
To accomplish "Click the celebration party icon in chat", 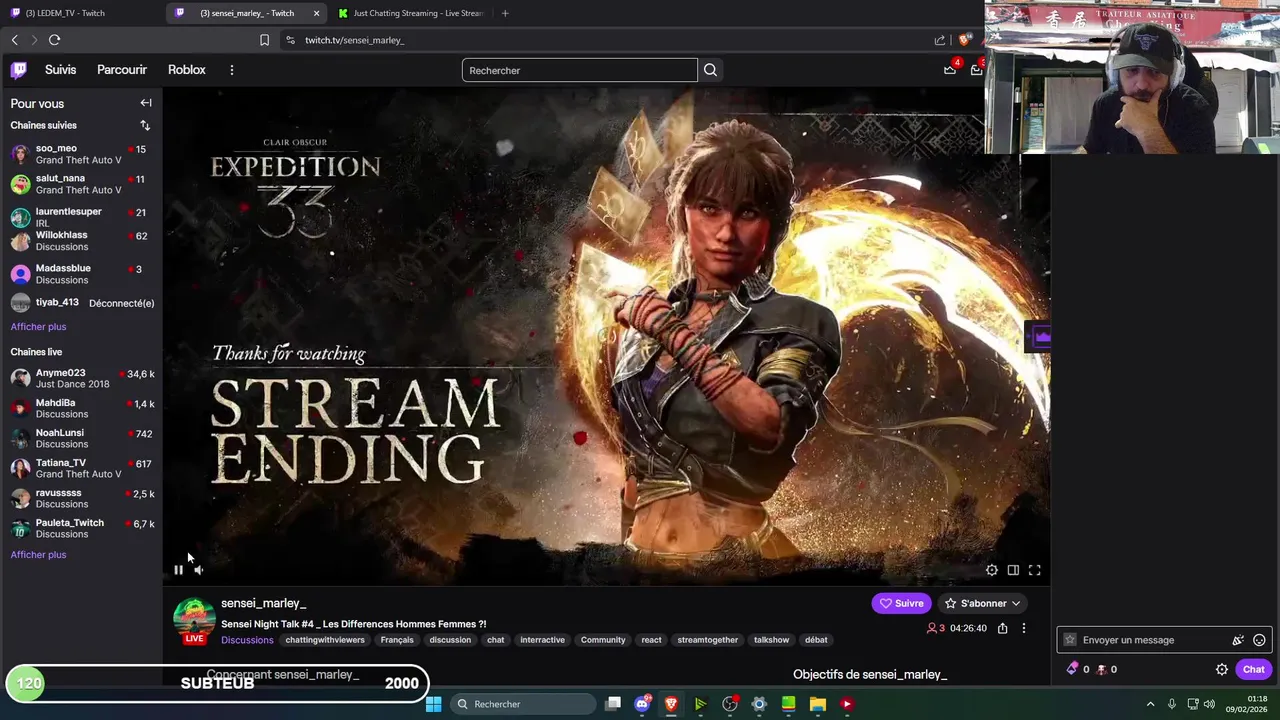I will pos(1238,640).
